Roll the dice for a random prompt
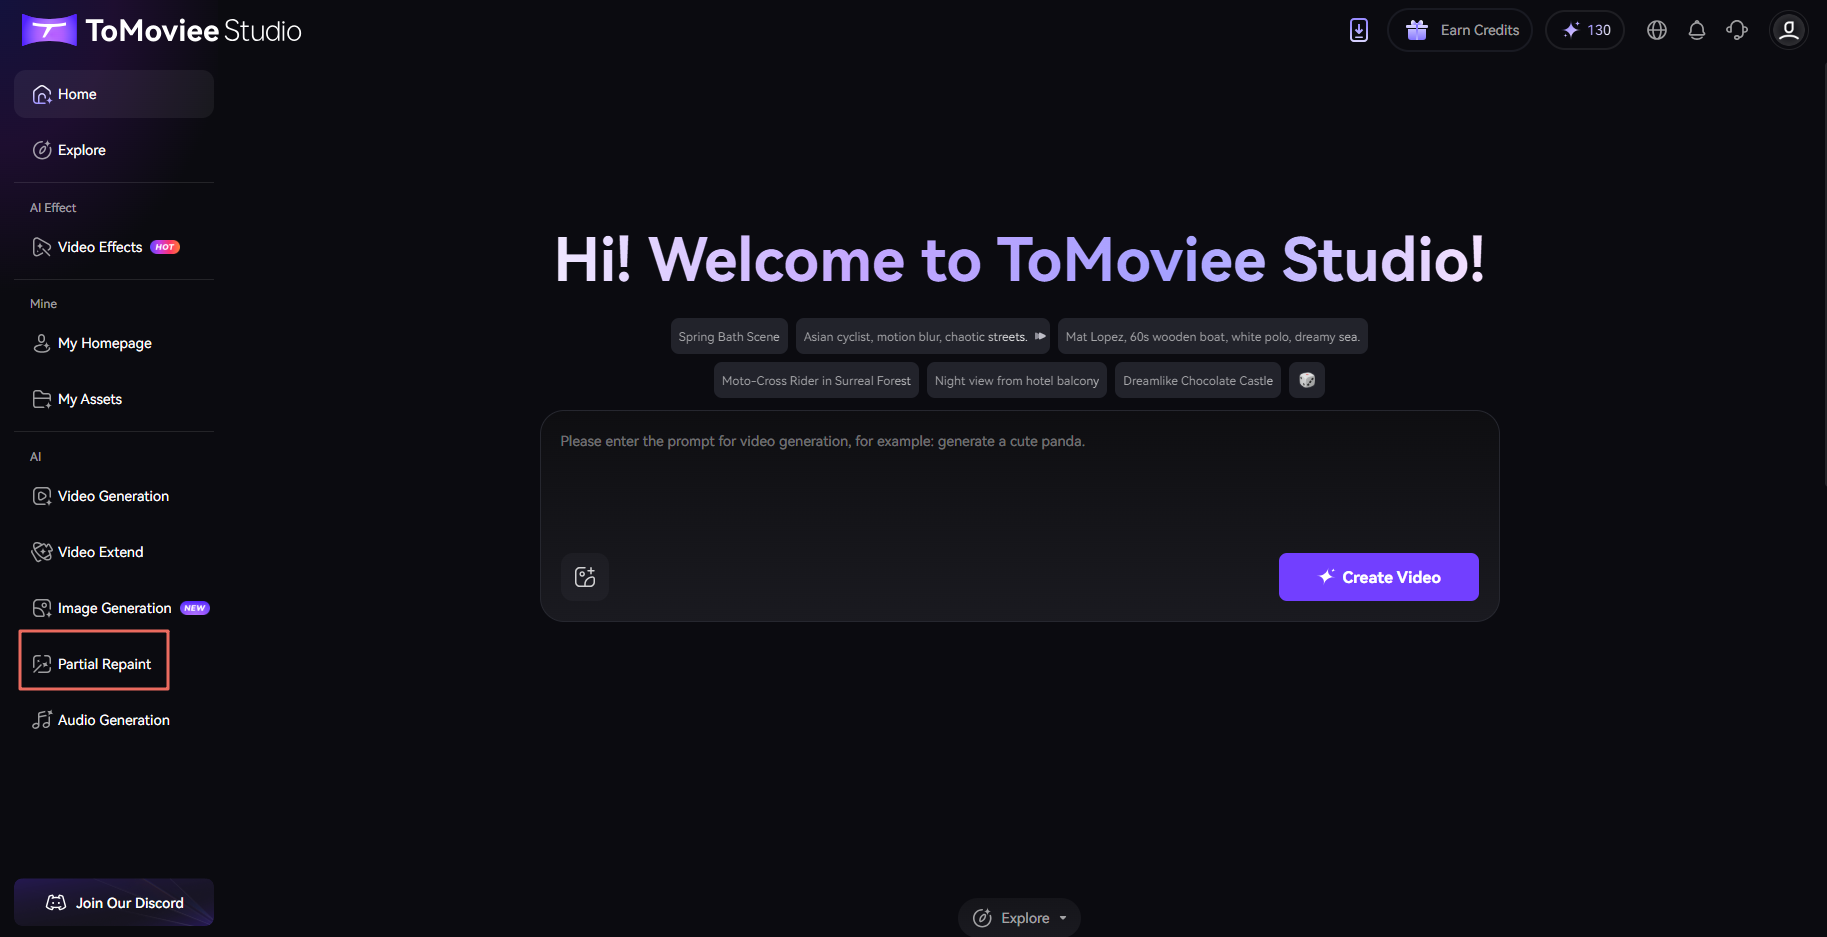The height and width of the screenshot is (937, 1827). [1306, 380]
